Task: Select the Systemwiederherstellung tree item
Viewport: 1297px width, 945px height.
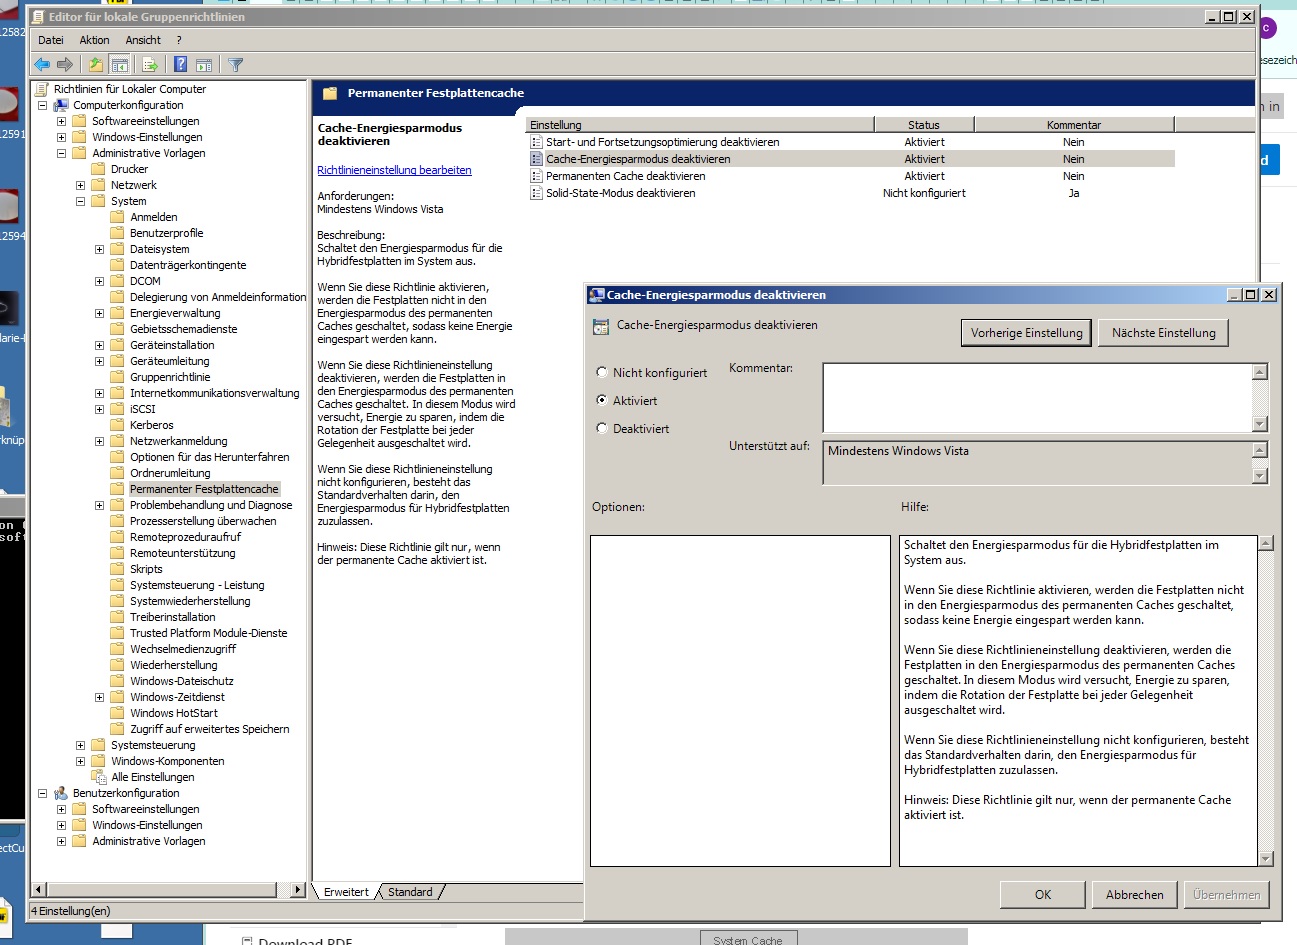Action: pyautogui.click(x=190, y=601)
